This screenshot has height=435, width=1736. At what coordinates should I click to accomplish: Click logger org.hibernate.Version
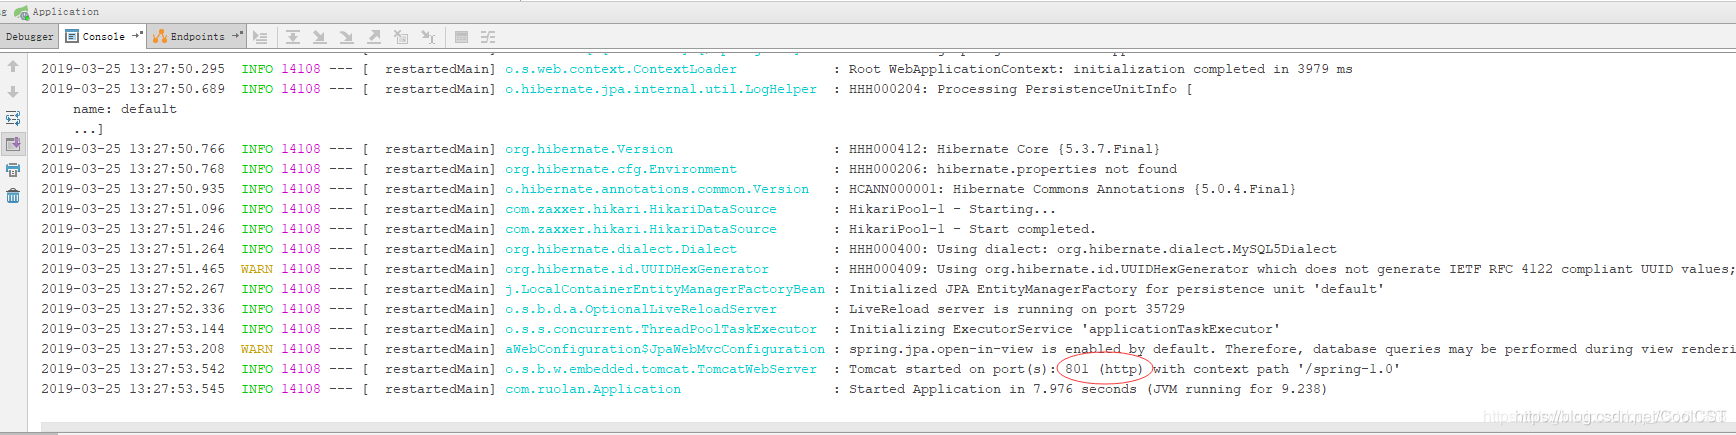(x=588, y=149)
